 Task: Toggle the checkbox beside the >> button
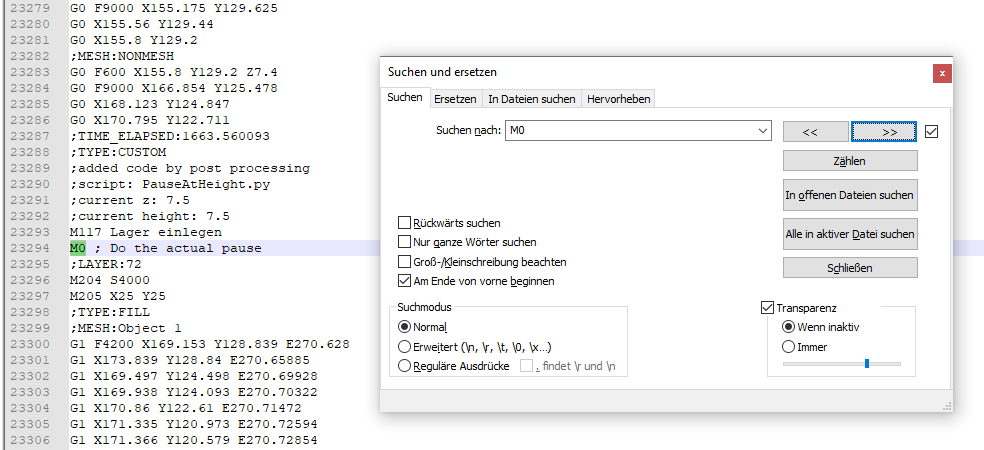click(x=931, y=132)
